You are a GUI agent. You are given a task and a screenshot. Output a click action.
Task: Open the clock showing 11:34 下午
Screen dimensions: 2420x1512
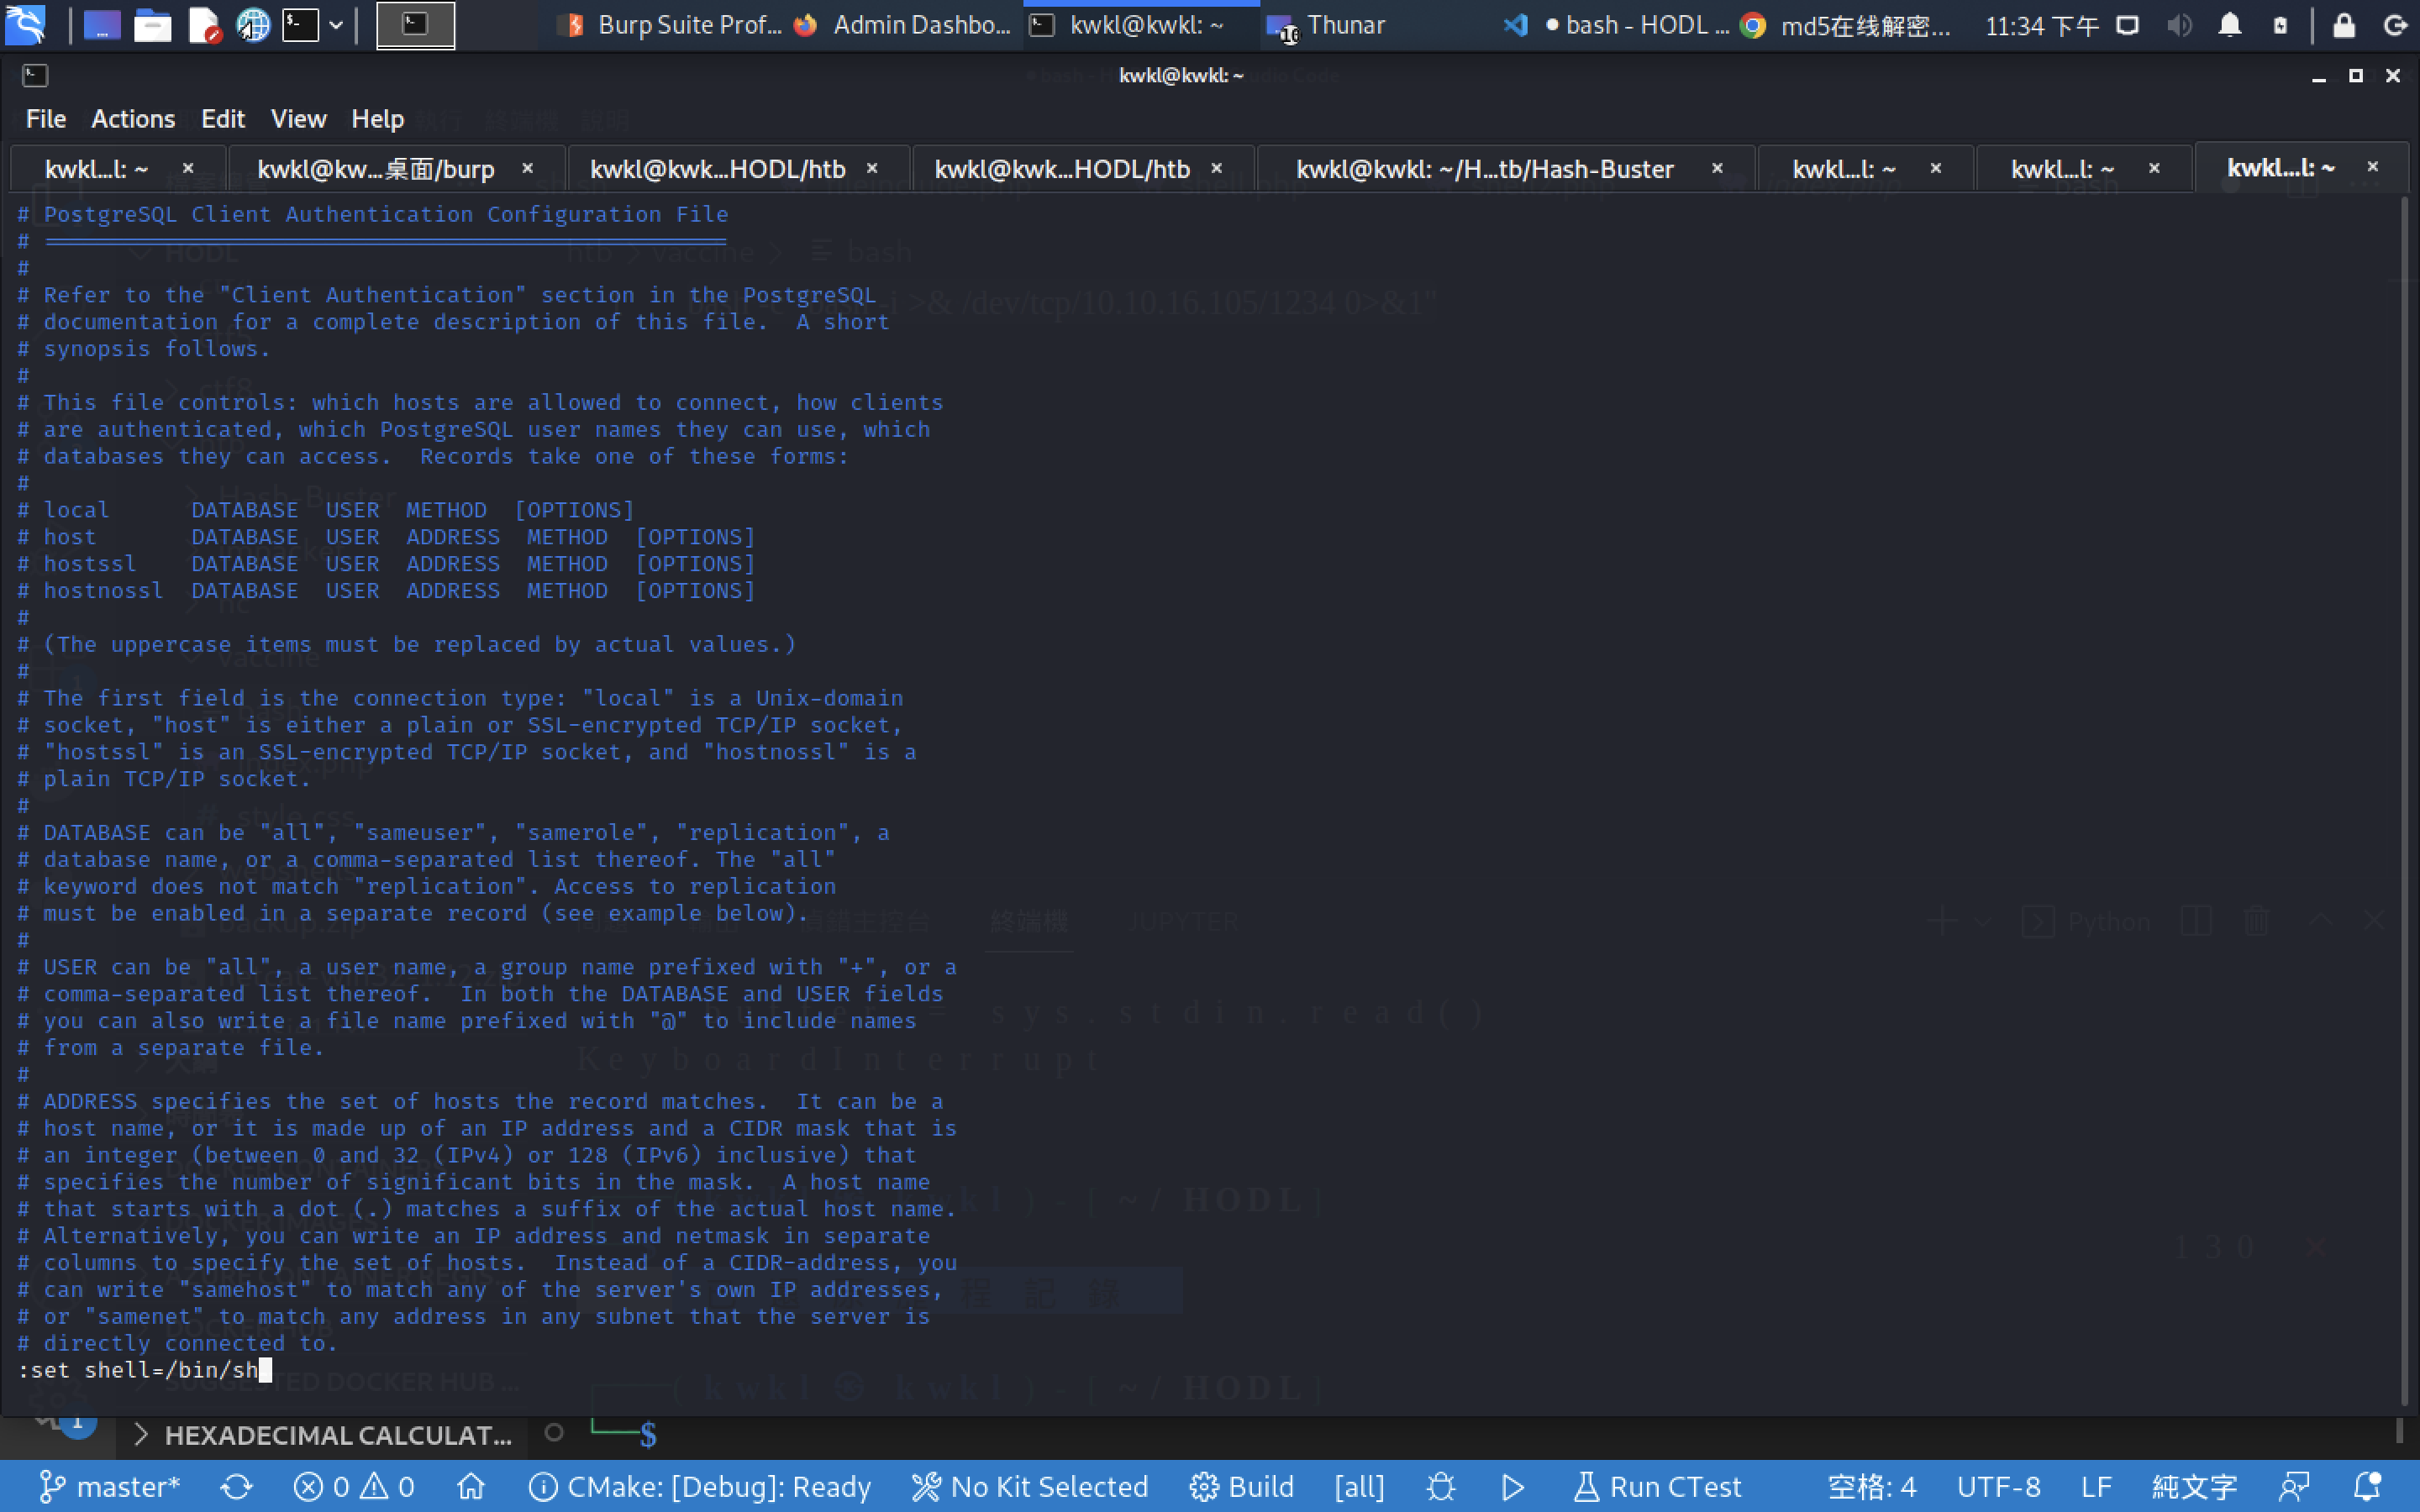click(2041, 26)
